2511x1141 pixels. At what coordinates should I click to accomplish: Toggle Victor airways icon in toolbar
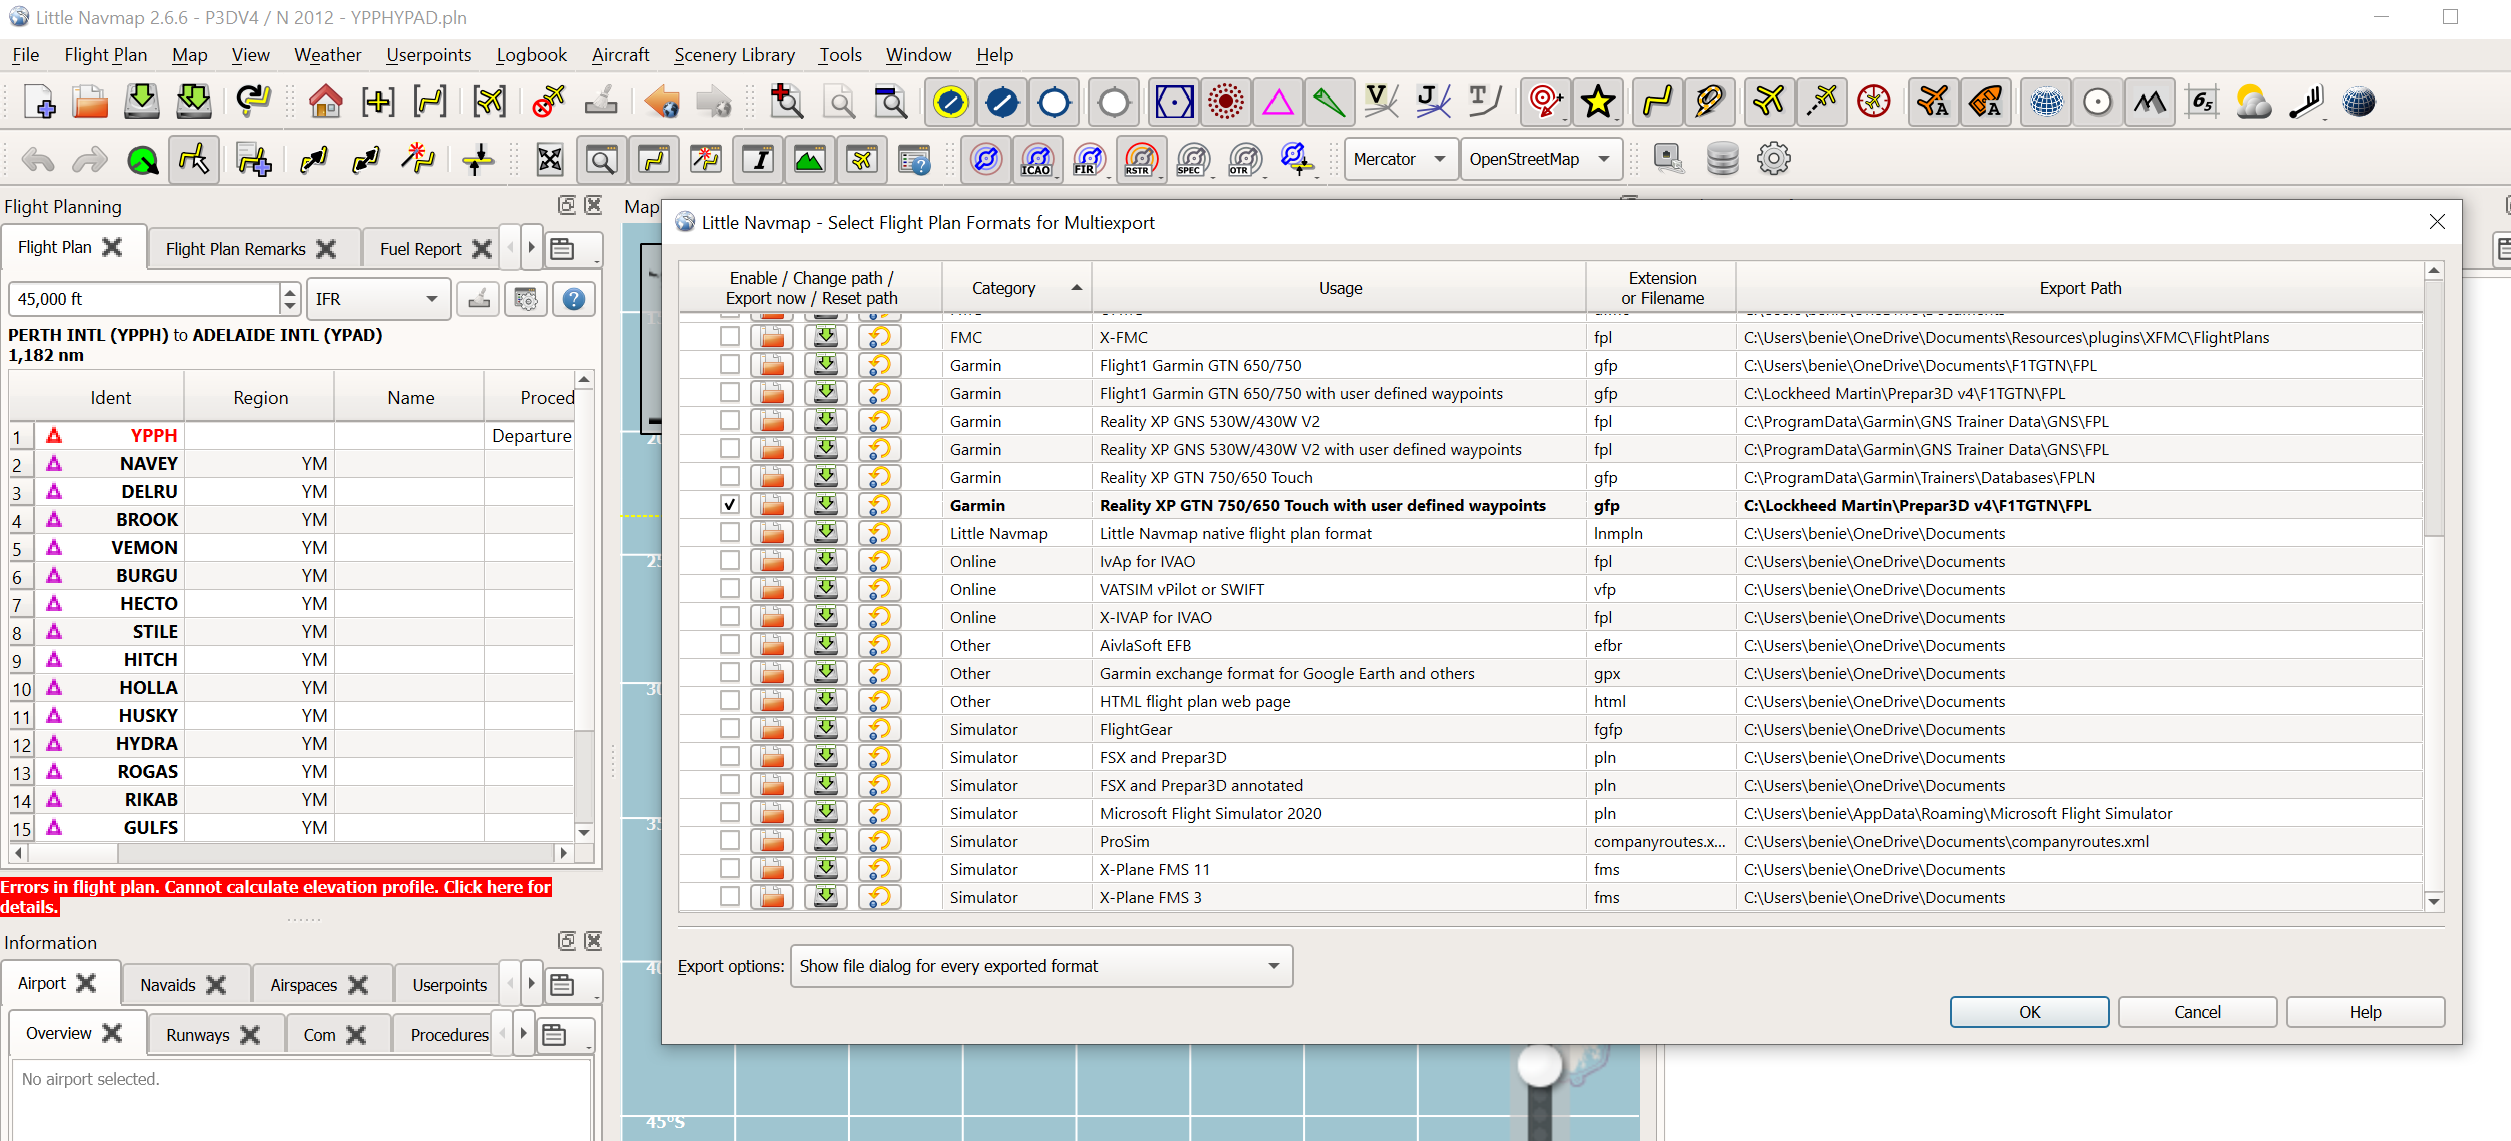coord(1381,102)
